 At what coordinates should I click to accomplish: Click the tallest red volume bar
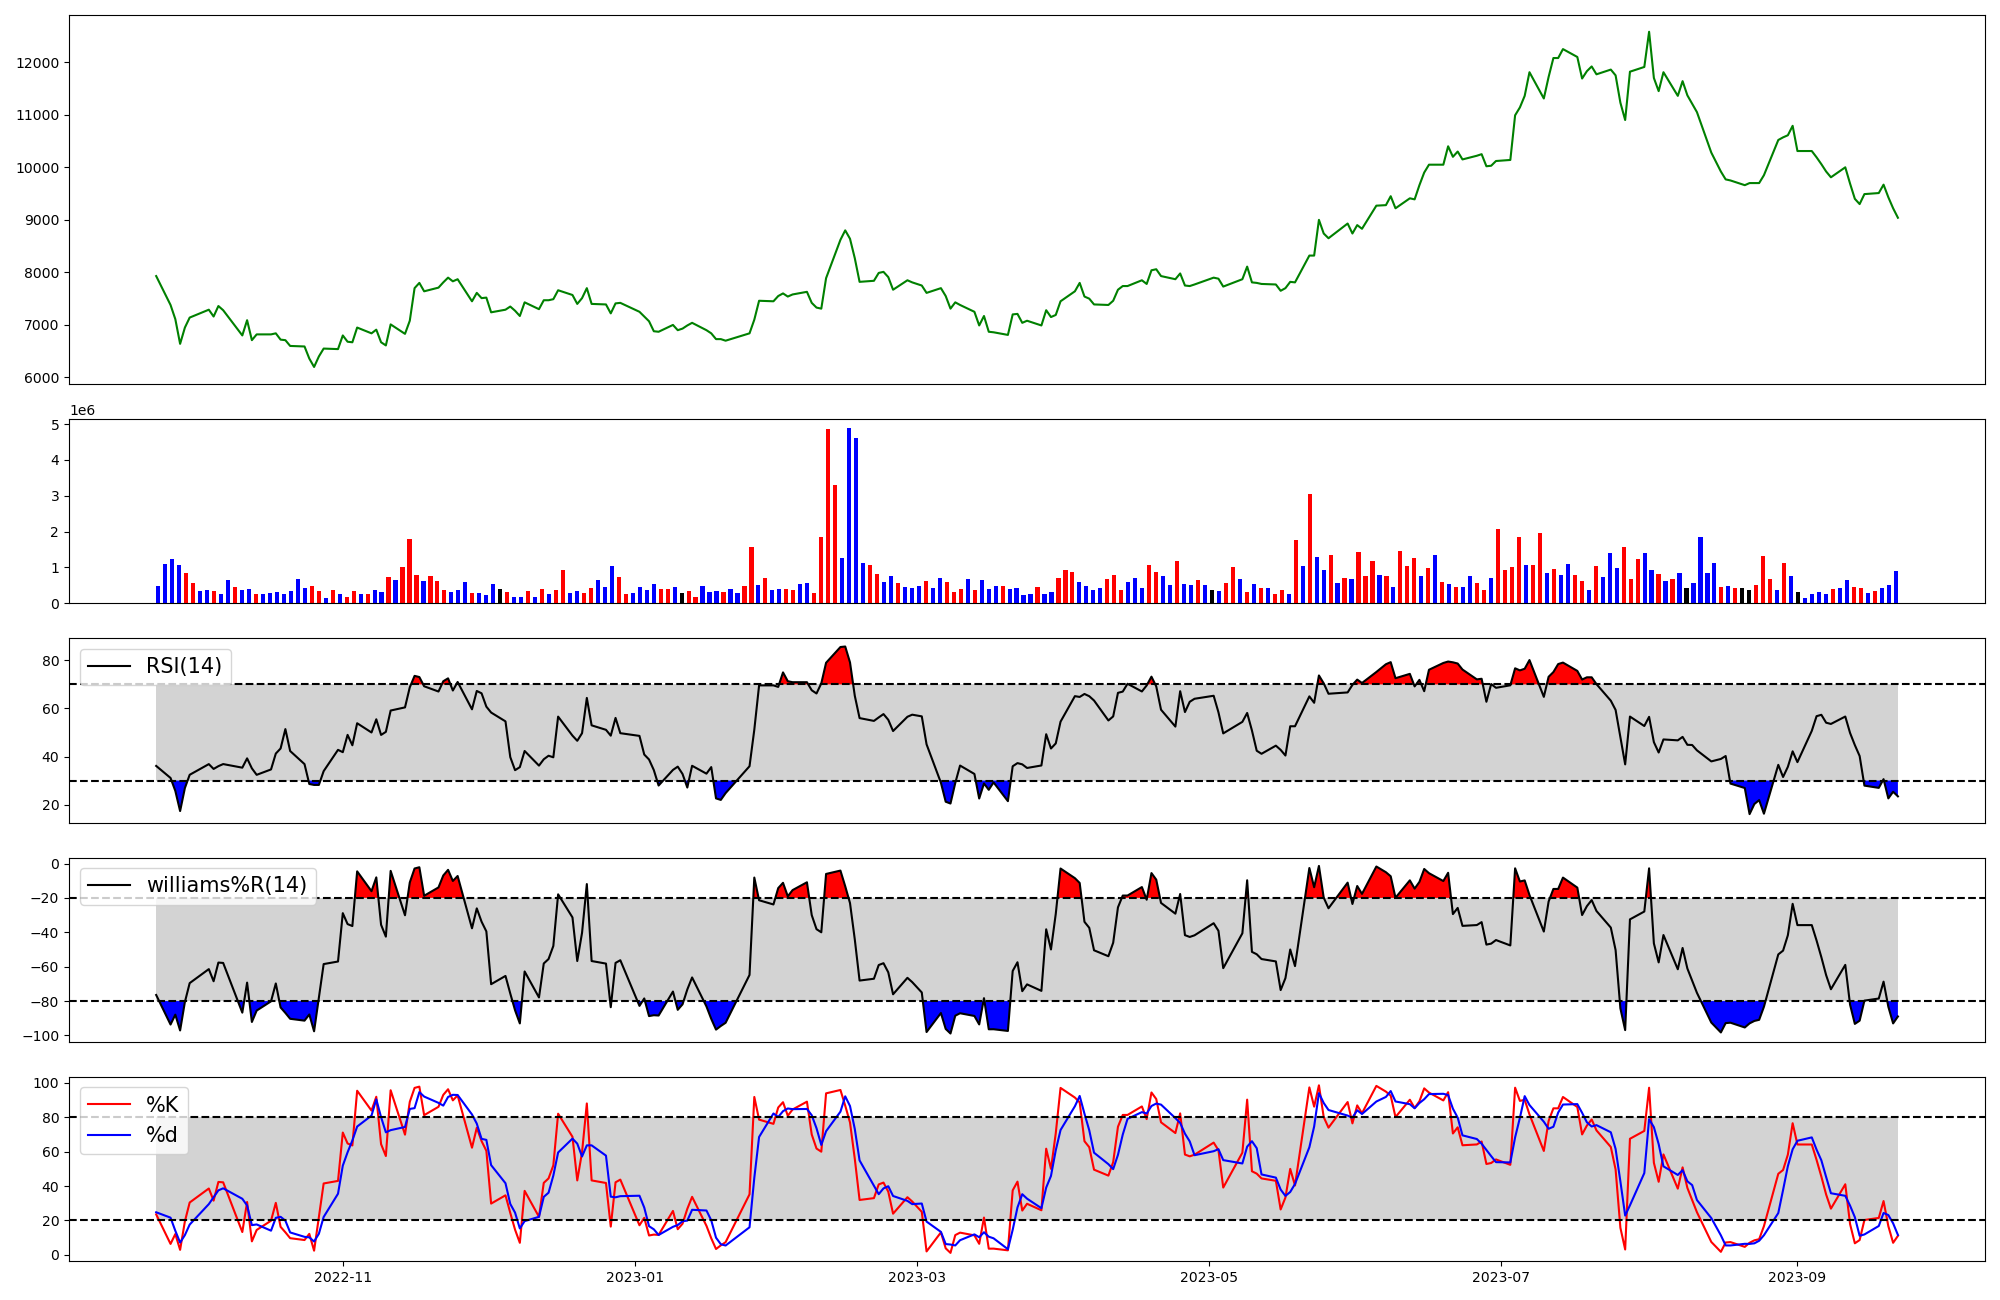828,515
